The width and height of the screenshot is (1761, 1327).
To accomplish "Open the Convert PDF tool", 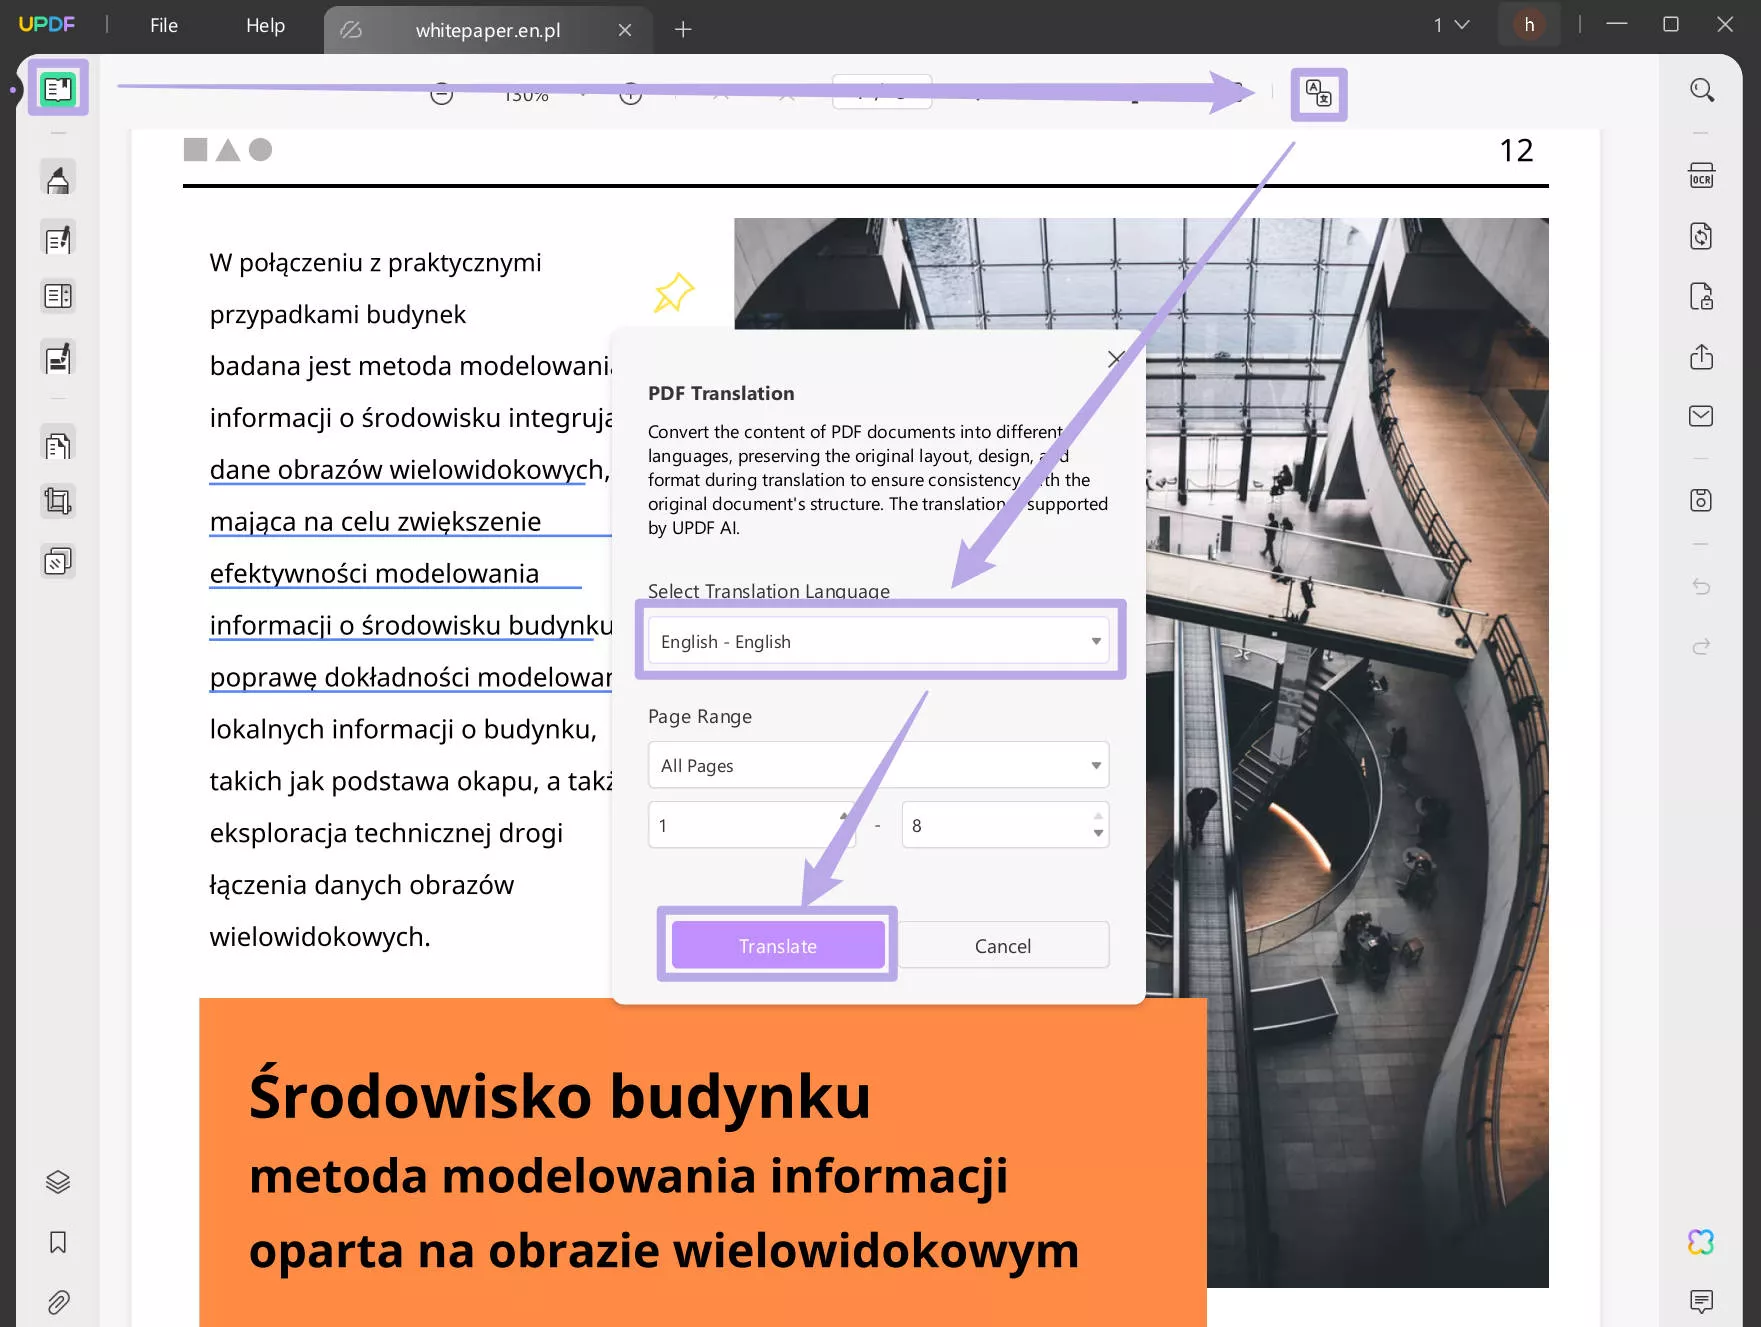I will (1701, 236).
